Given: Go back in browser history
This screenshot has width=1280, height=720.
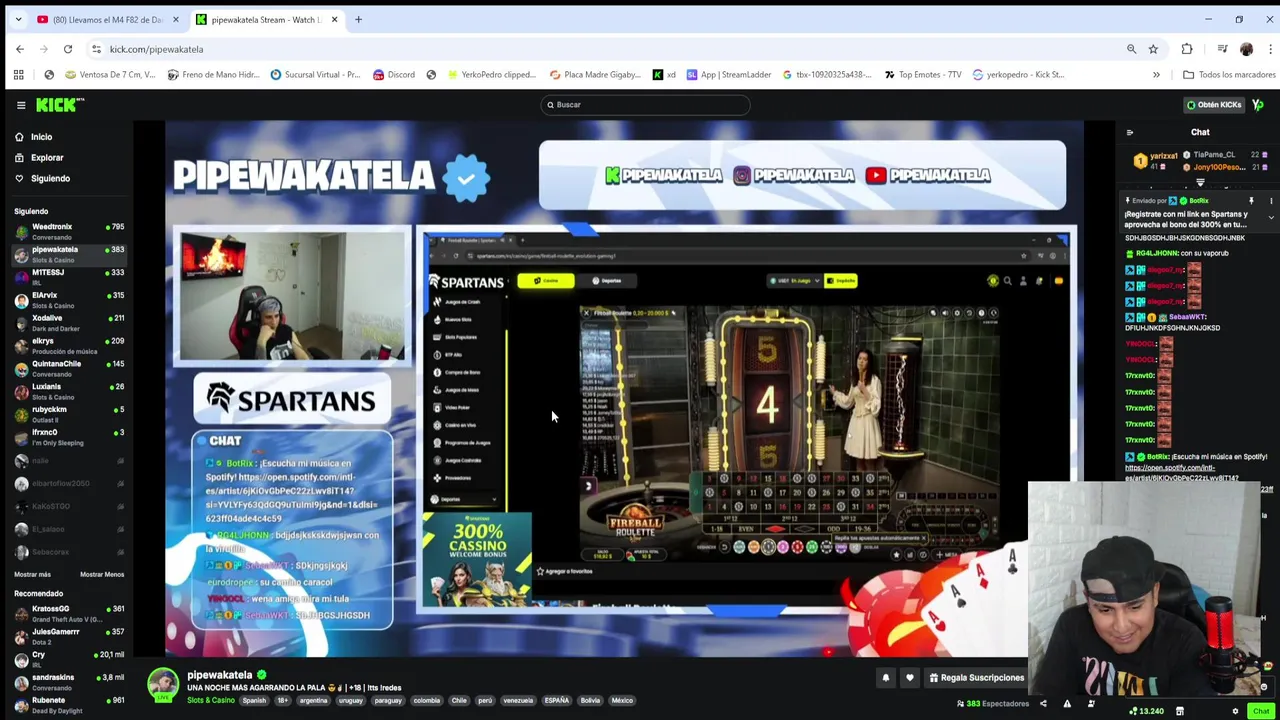Looking at the screenshot, I should [20, 49].
